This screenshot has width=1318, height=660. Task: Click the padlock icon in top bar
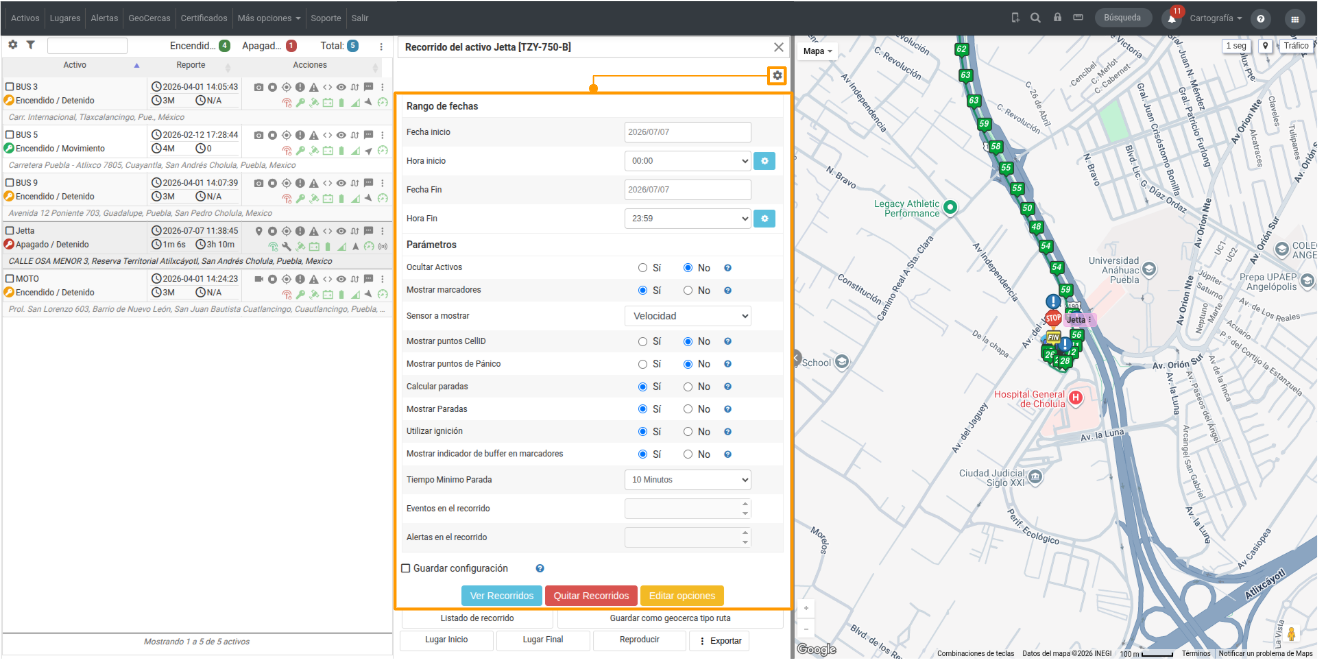(1057, 18)
